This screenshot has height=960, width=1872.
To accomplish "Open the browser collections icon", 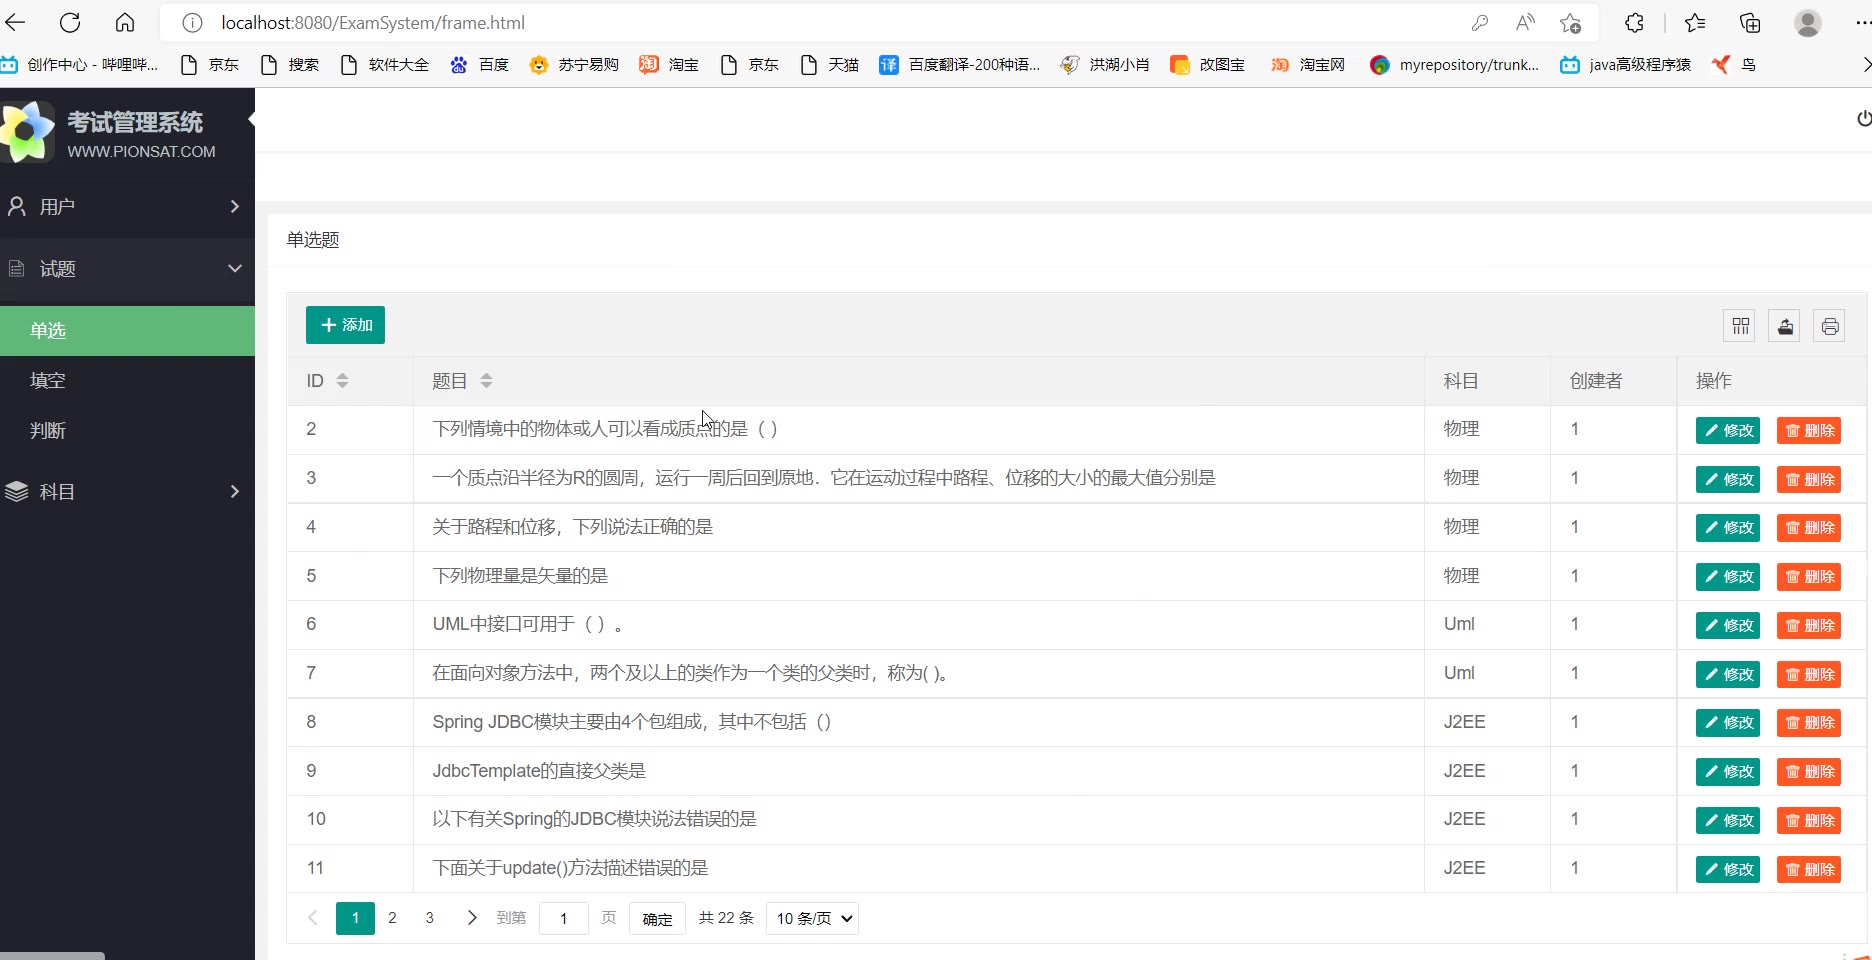I will [x=1750, y=23].
